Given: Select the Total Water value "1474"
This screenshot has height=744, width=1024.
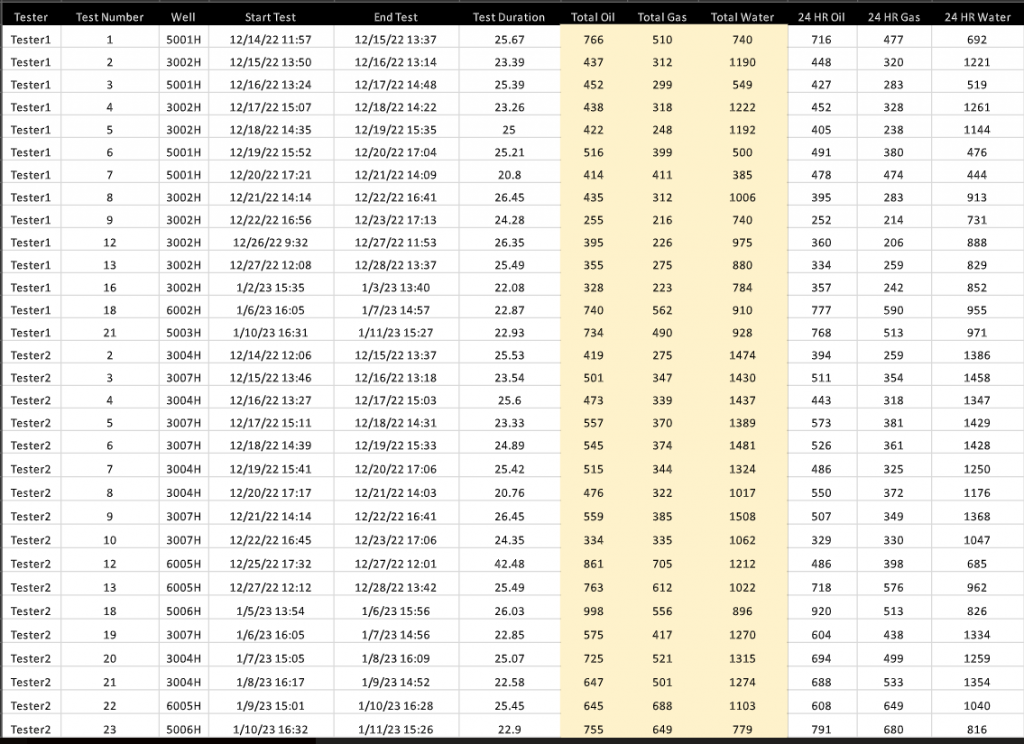Looking at the screenshot, I should (743, 355).
